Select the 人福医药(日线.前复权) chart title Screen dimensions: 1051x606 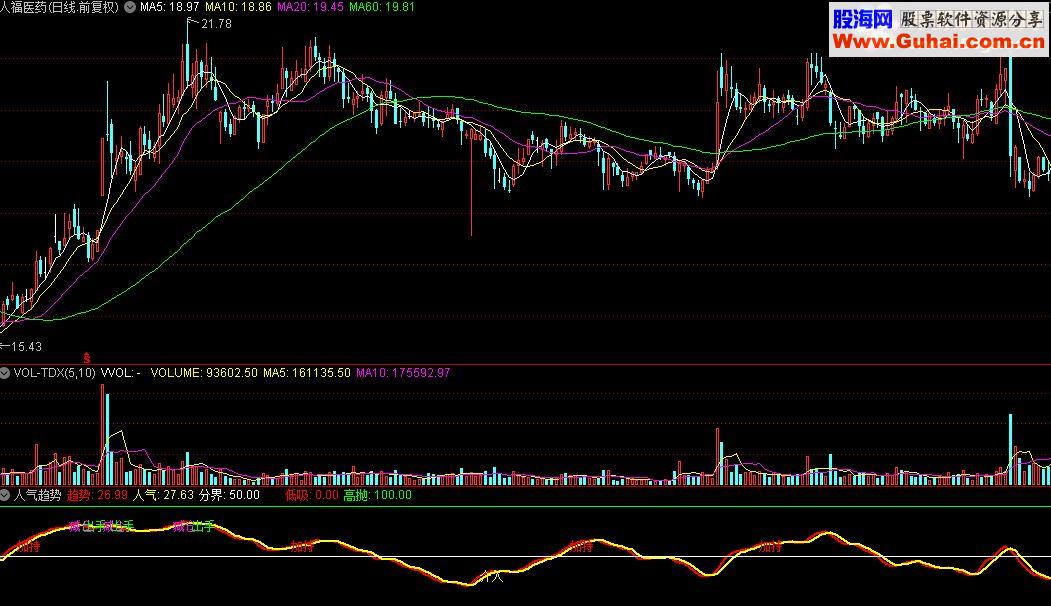(60, 7)
